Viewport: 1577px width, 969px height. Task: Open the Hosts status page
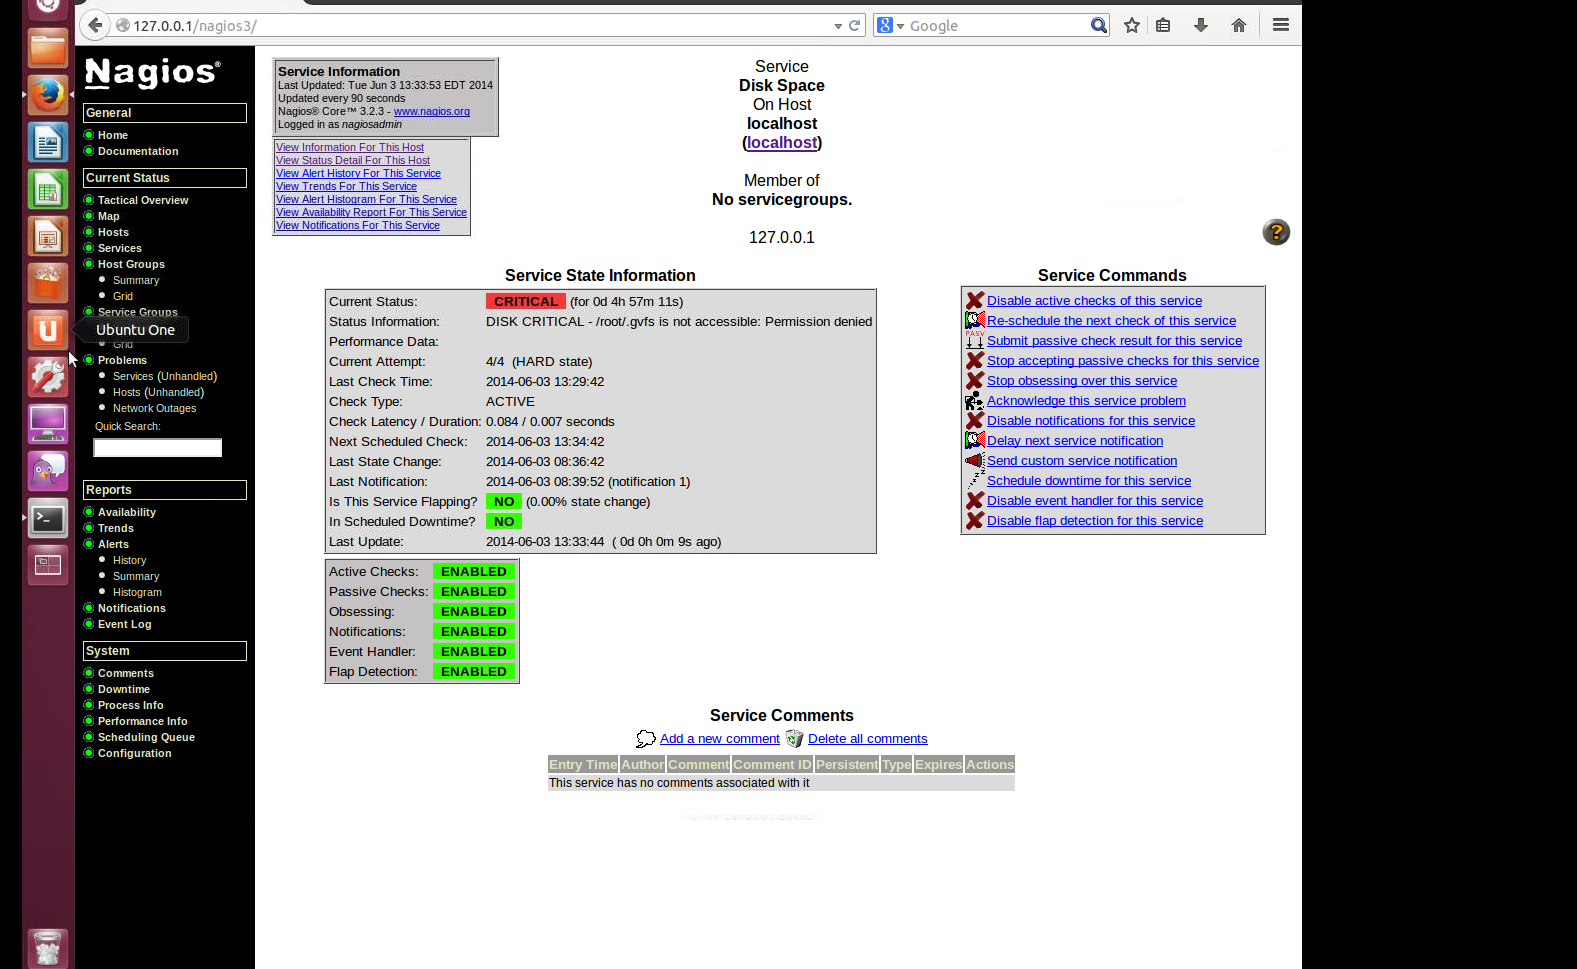[x=113, y=232]
